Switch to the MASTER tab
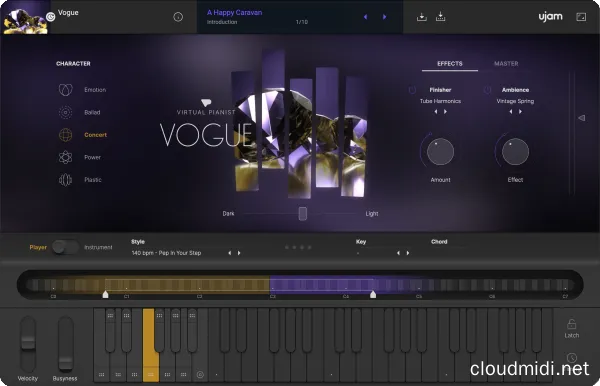This screenshot has width=600, height=386. (506, 64)
